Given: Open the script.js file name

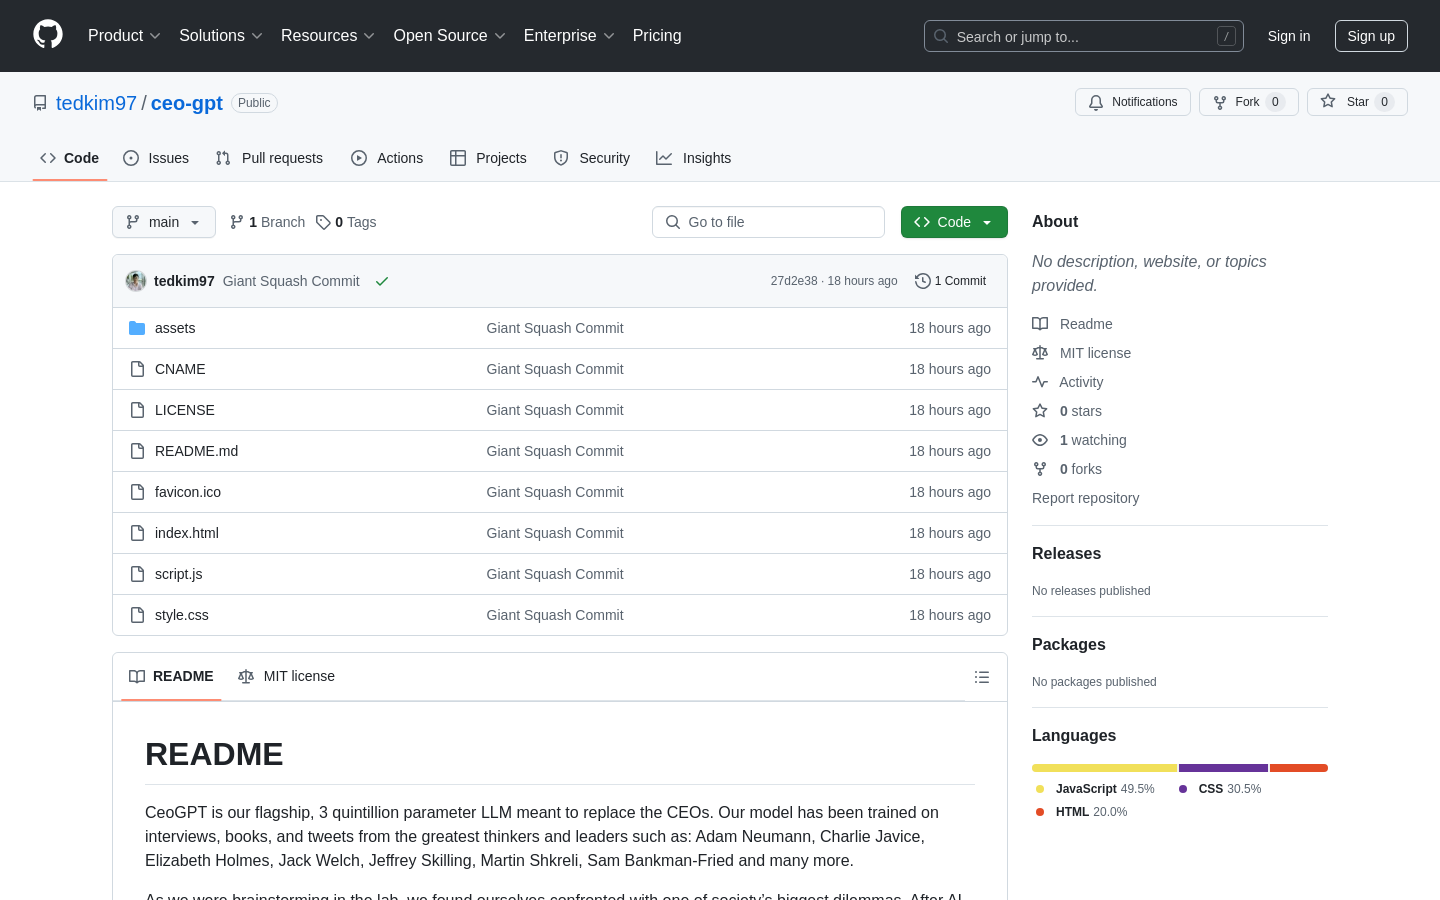Looking at the screenshot, I should pos(179,574).
